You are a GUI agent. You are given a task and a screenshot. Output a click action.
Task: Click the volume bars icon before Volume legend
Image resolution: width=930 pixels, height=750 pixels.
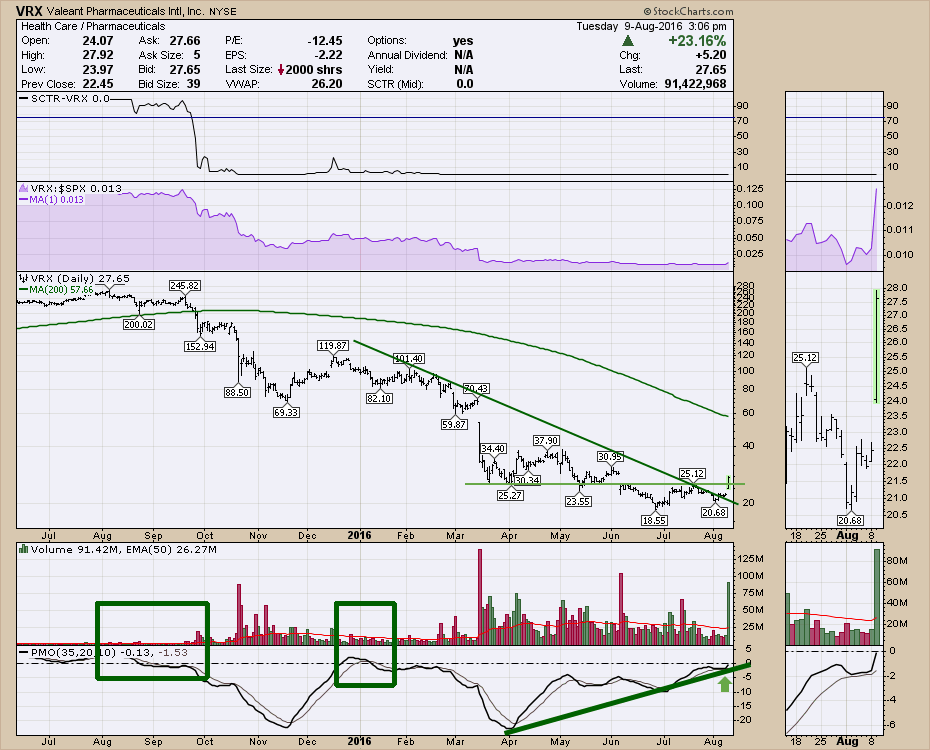pos(24,550)
